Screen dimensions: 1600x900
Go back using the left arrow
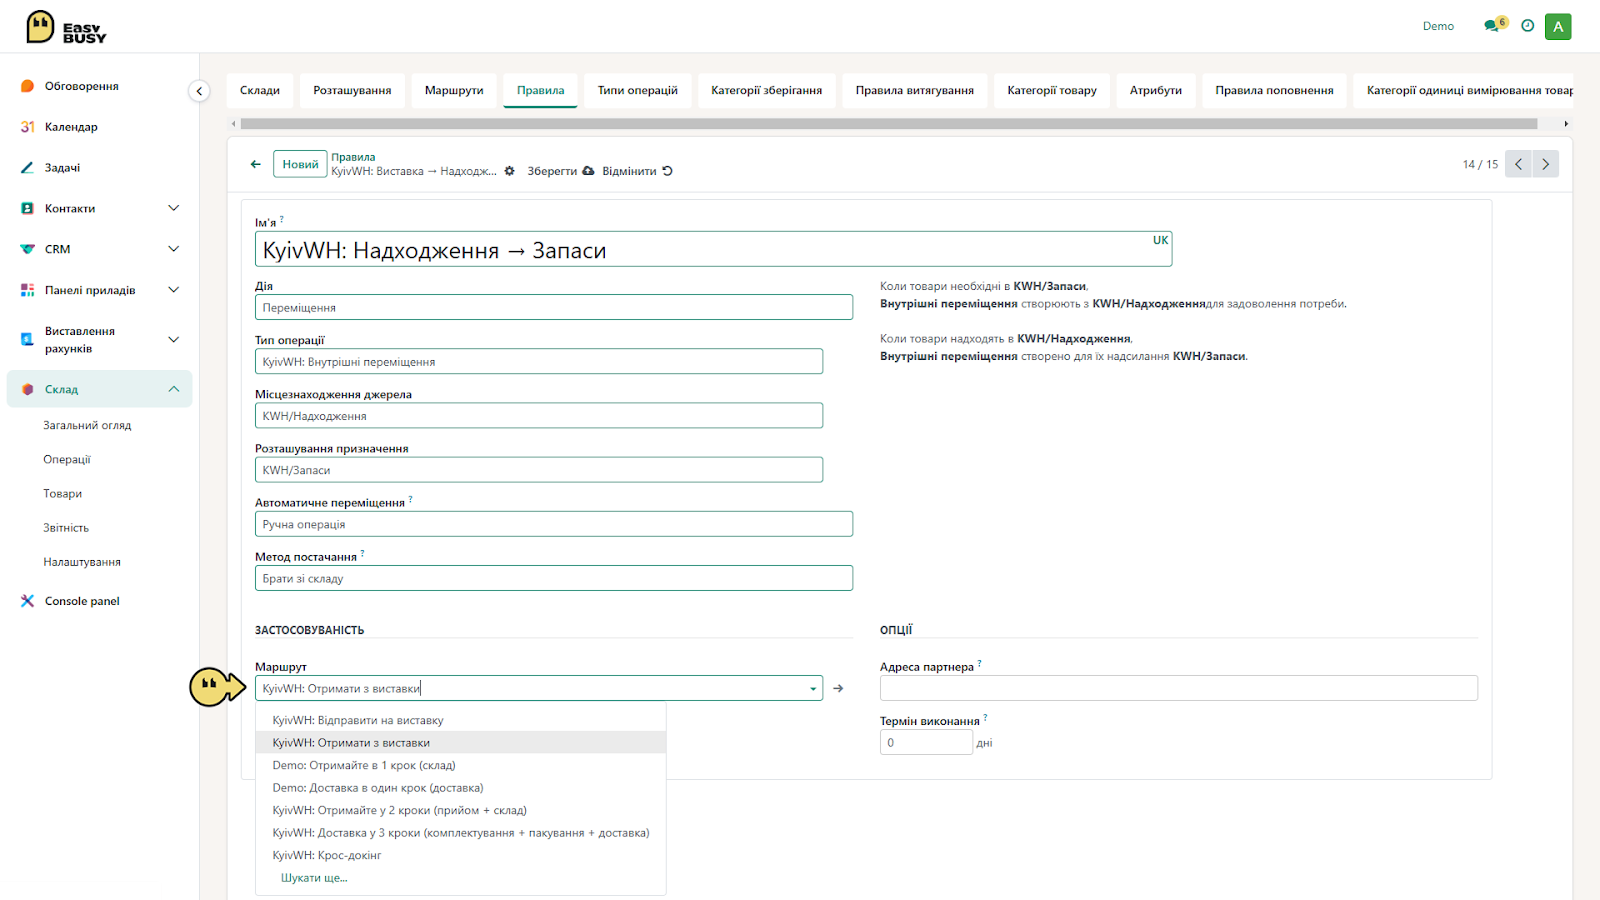pos(256,164)
